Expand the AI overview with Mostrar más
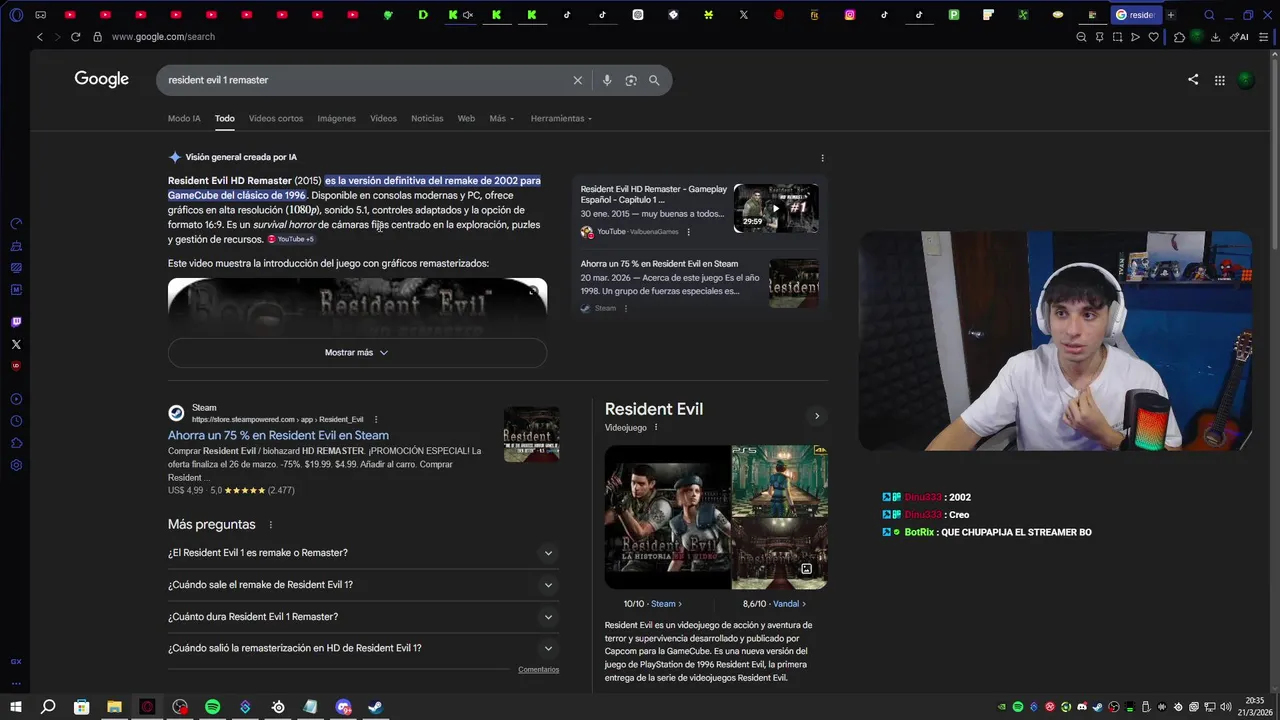This screenshot has height=720, width=1280. coord(357,352)
